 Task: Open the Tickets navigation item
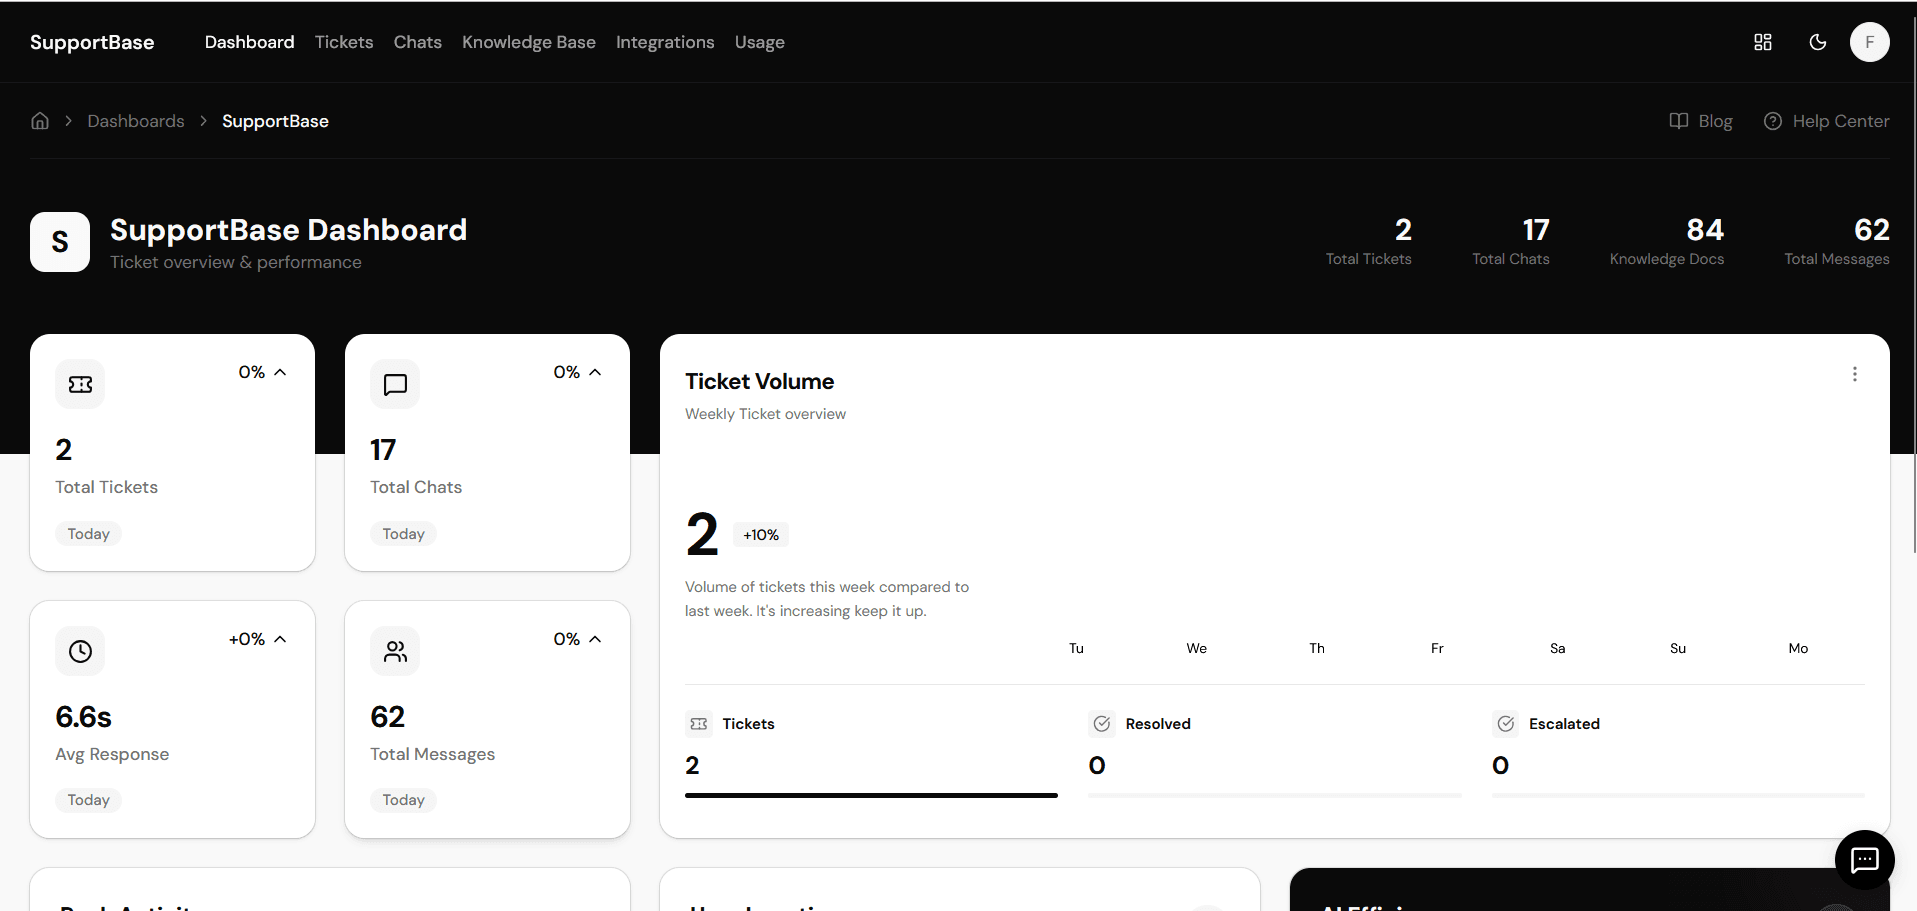tap(344, 42)
